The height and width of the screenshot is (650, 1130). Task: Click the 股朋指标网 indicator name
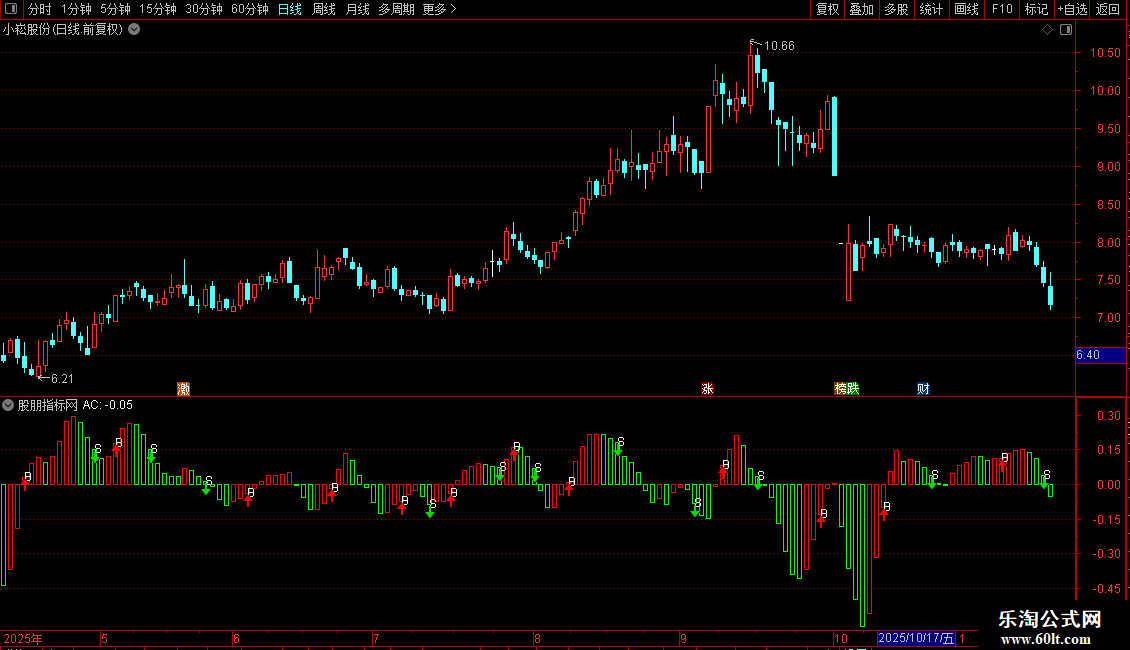tap(48, 405)
